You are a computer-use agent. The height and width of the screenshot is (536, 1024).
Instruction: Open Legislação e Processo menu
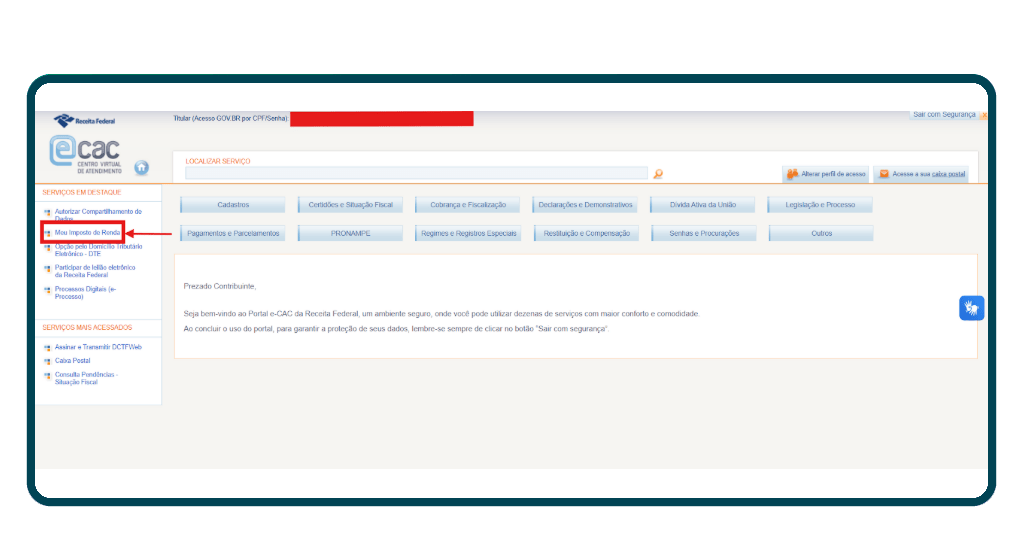(x=820, y=205)
